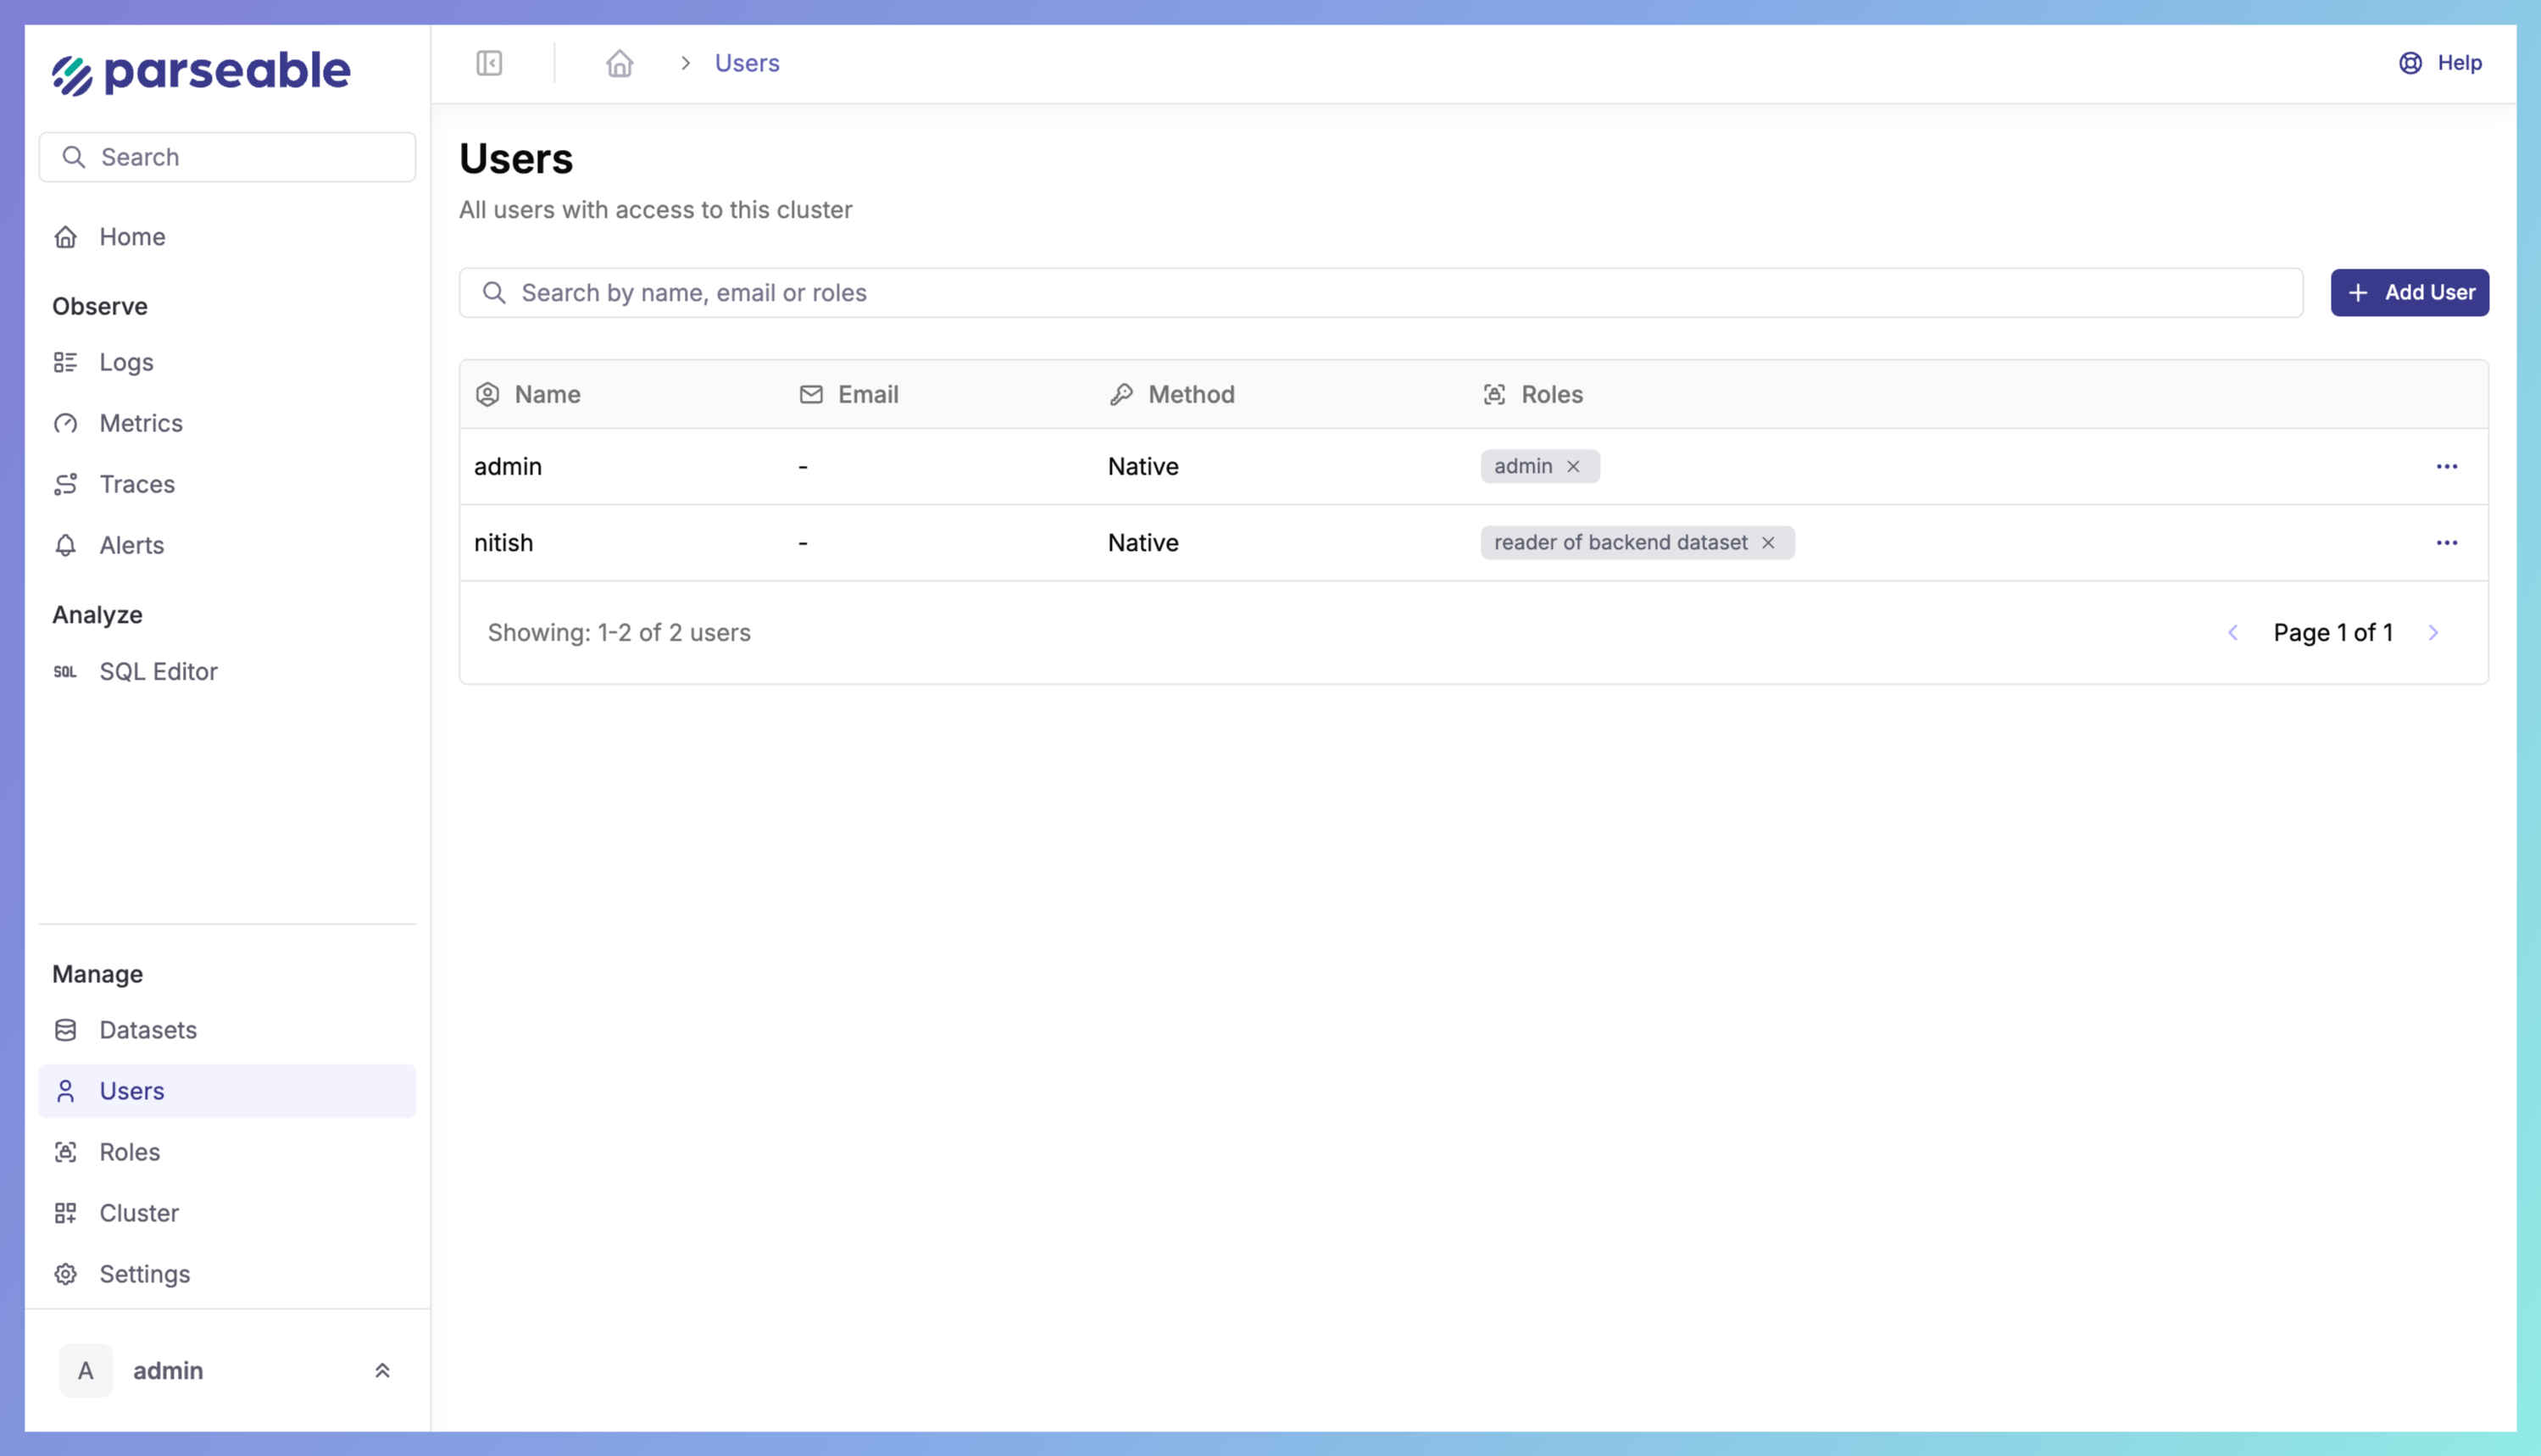This screenshot has height=1456, width=2541.
Task: Open Alerts via the bell icon
Action: 66,545
